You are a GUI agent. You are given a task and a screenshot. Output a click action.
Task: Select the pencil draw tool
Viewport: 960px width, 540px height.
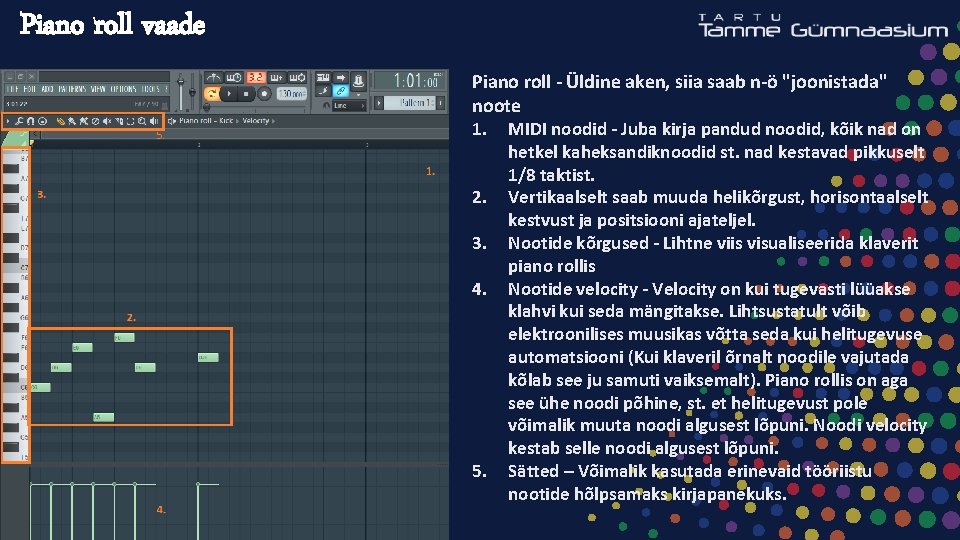coord(61,121)
